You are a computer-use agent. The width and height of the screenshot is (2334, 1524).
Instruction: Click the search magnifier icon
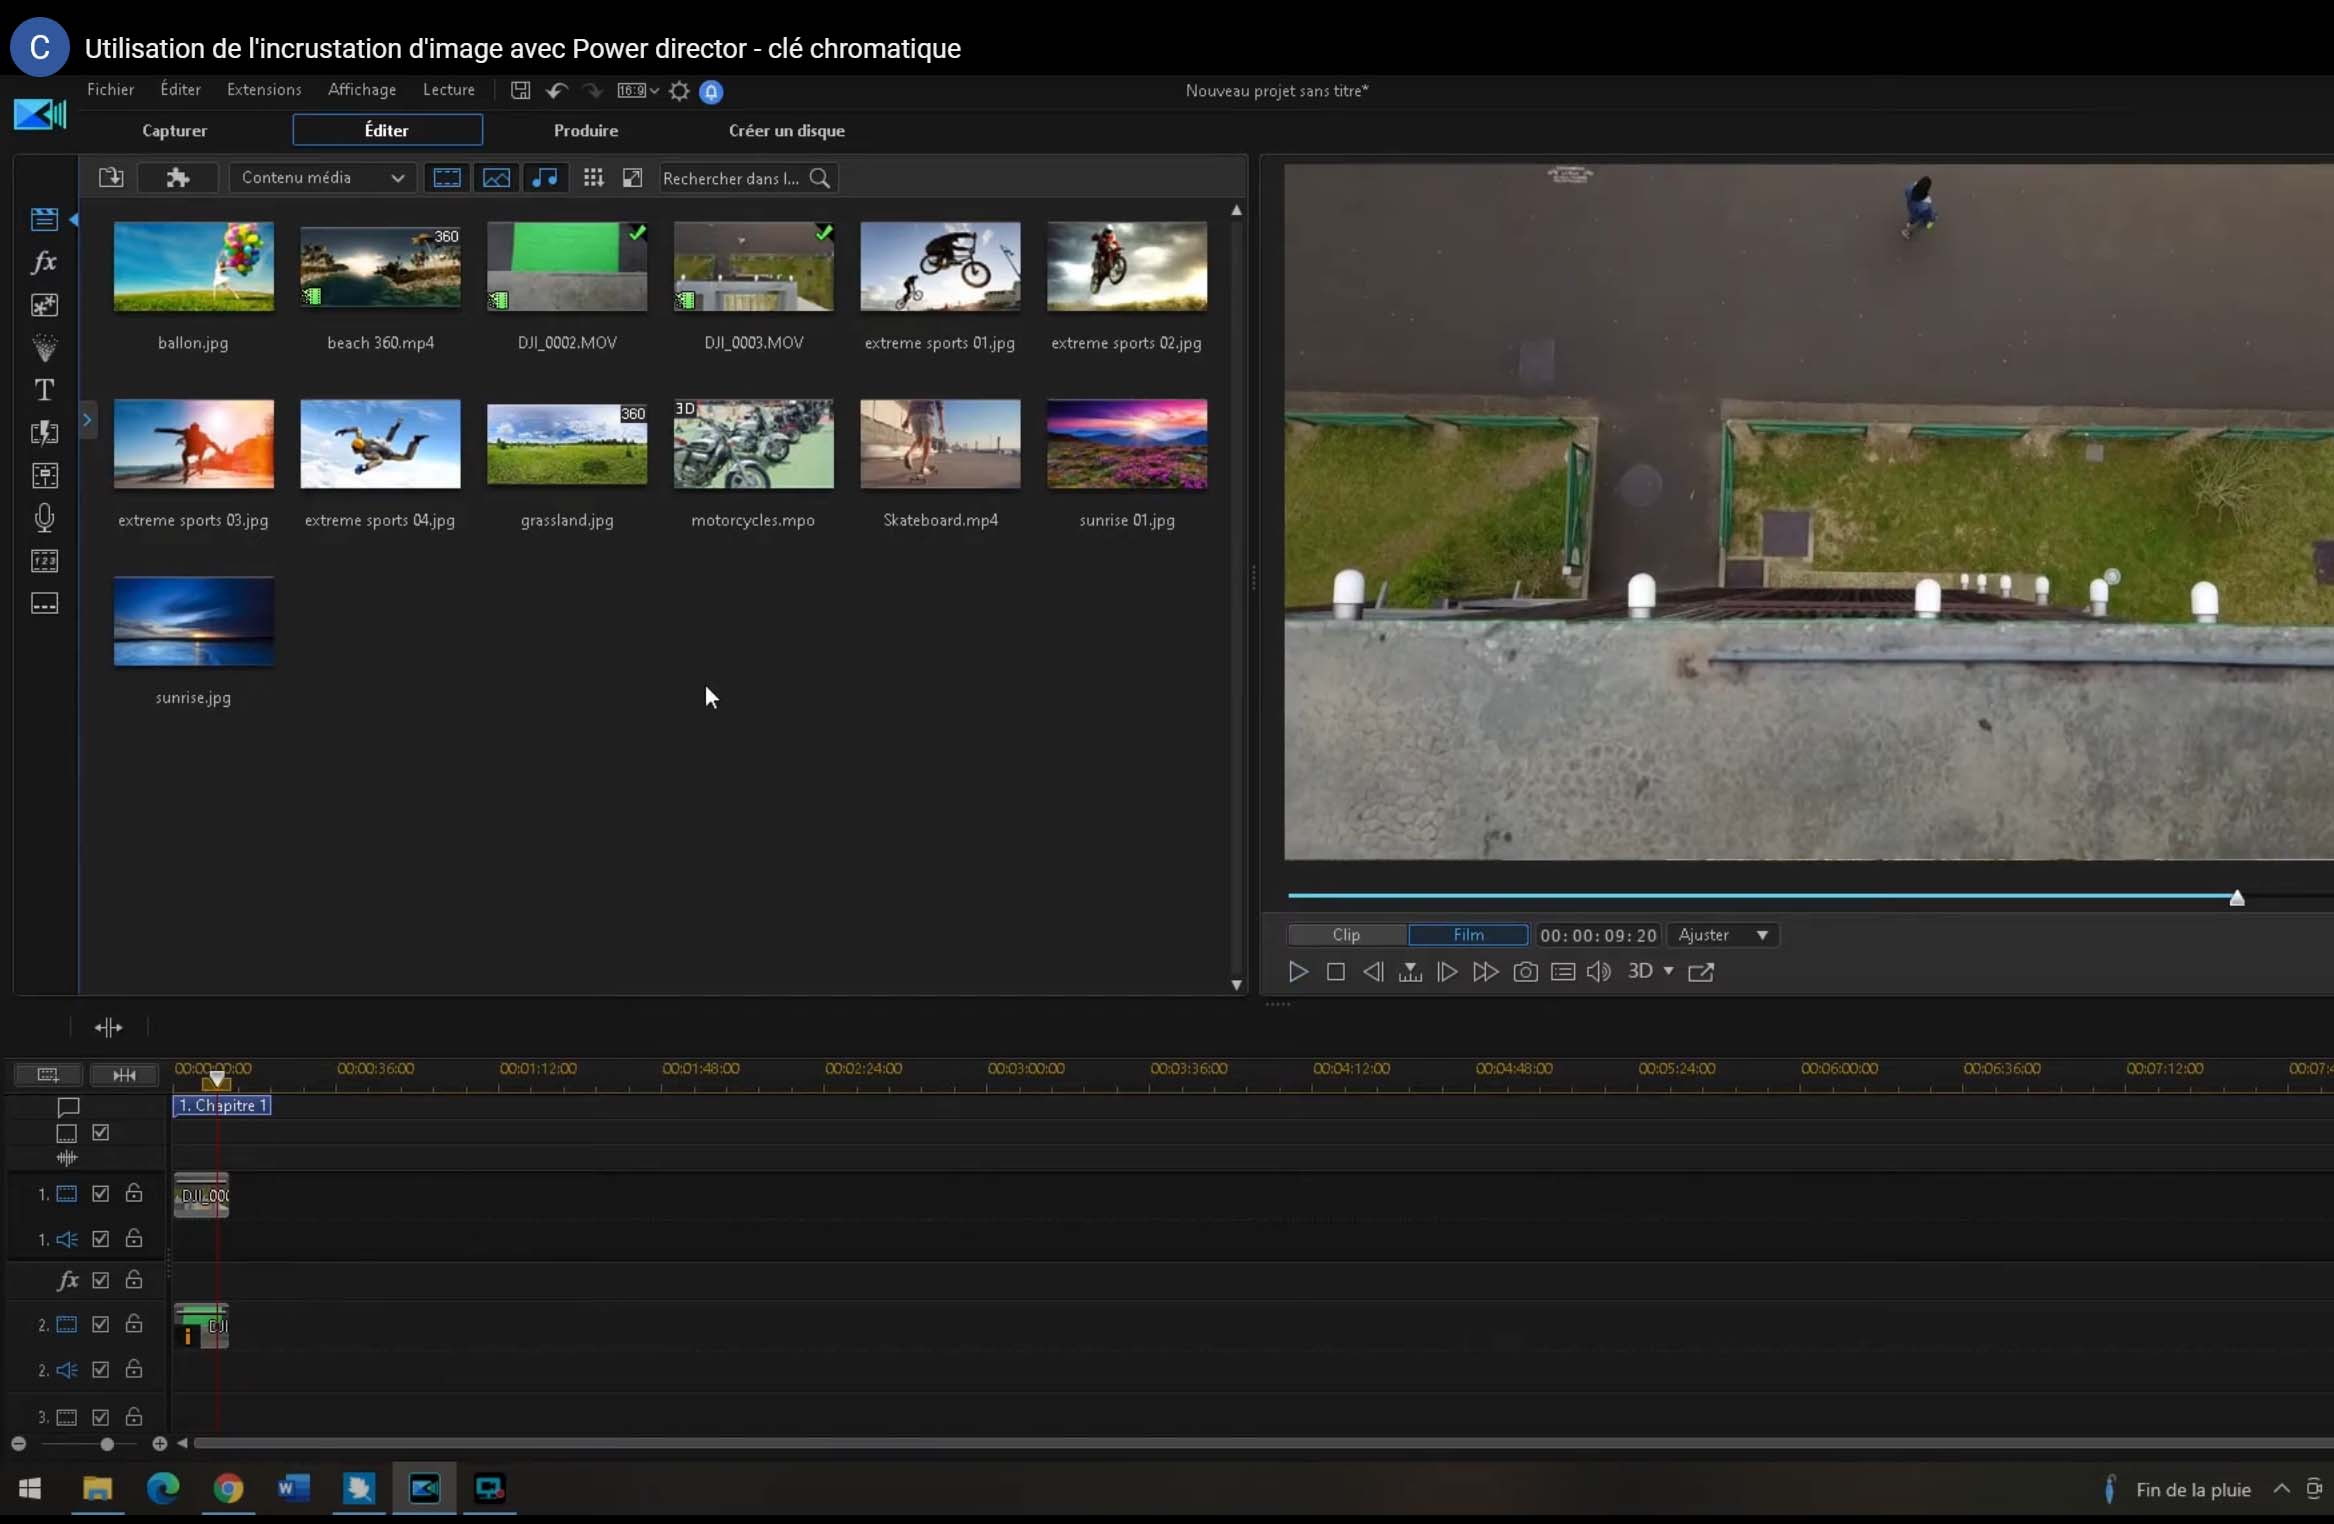pyautogui.click(x=820, y=178)
